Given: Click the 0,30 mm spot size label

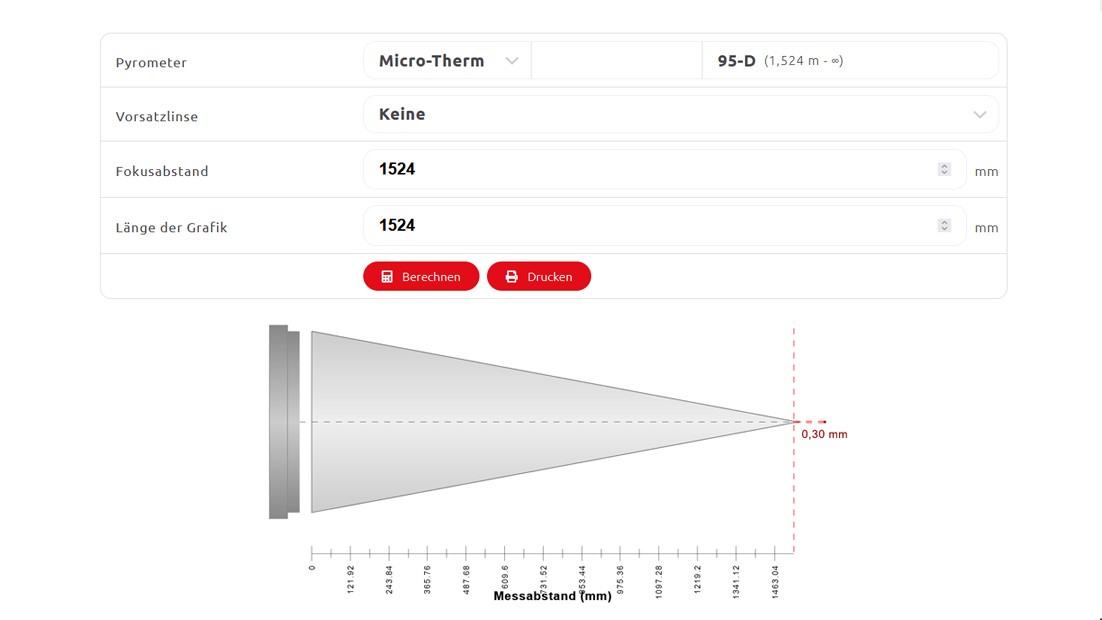Looking at the screenshot, I should click(824, 434).
